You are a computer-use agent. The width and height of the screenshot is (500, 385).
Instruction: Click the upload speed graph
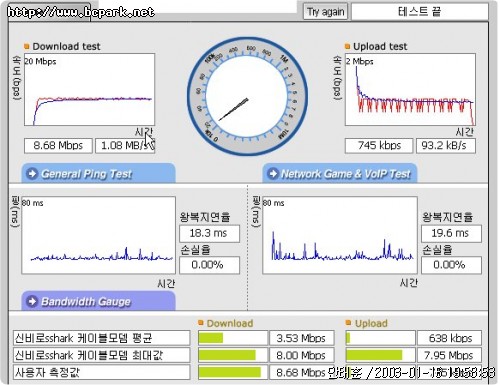(410, 89)
